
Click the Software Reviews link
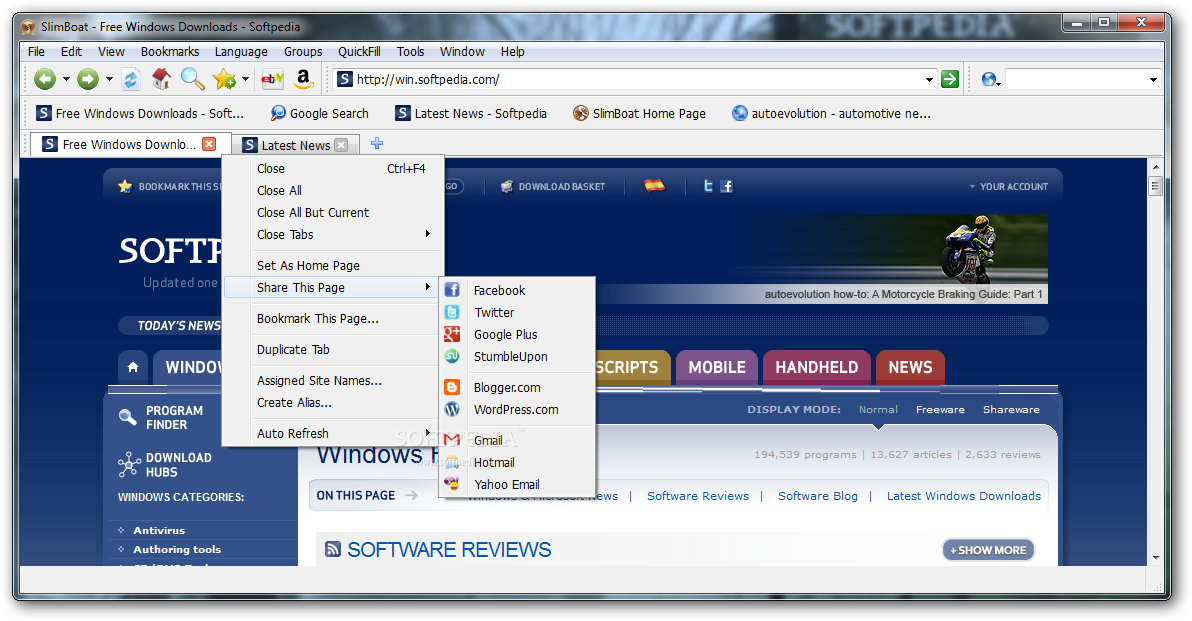click(x=698, y=496)
